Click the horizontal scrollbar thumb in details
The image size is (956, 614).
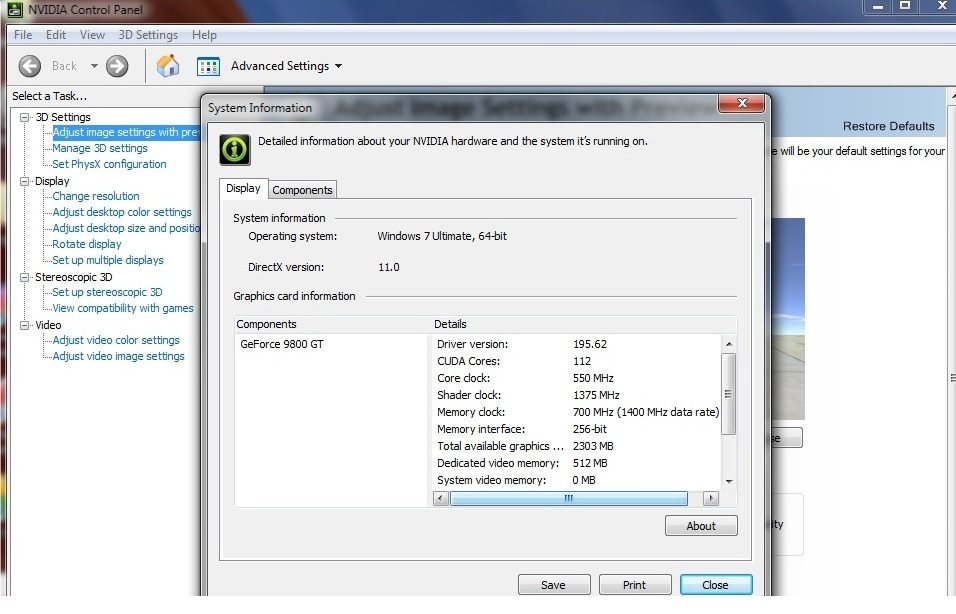tap(568, 499)
